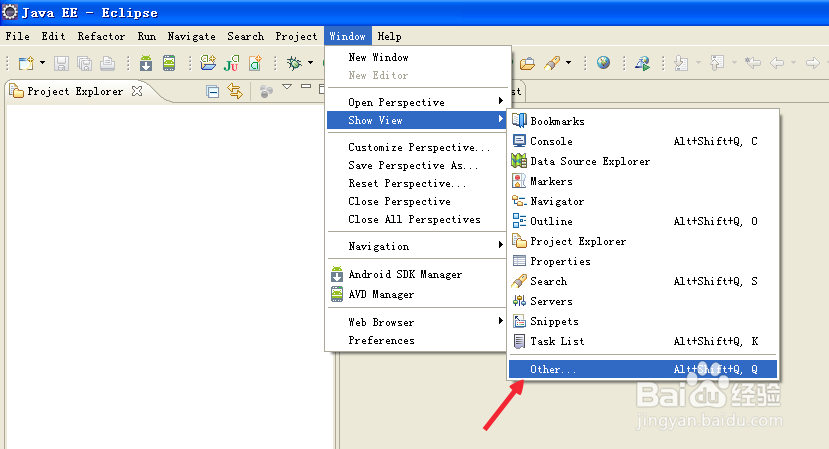Show the Data Source Explorer view
The image size is (829, 449).
(x=642, y=161)
